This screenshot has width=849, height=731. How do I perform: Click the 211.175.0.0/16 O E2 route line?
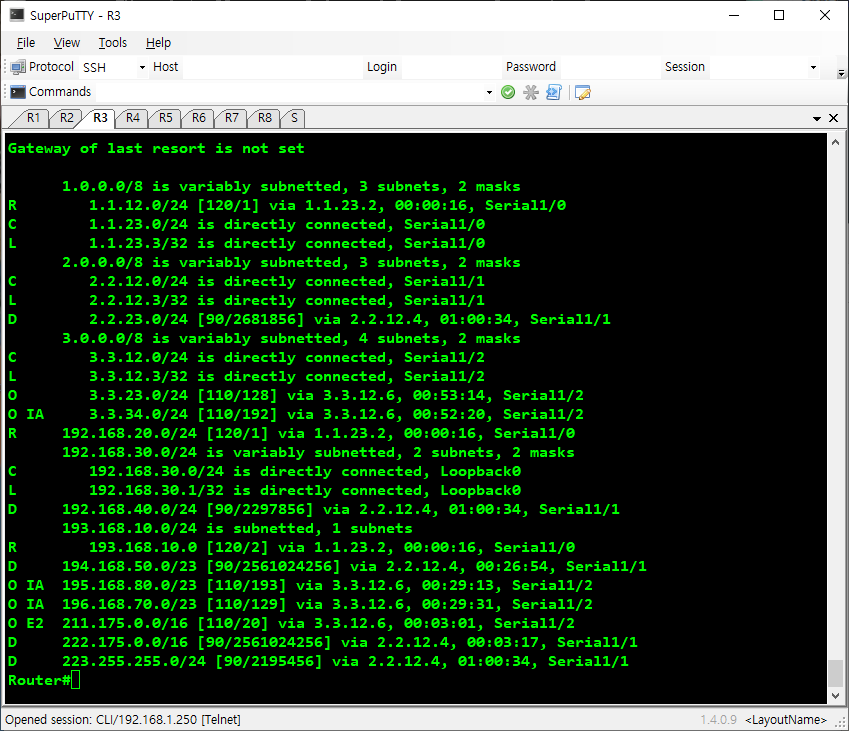point(291,623)
